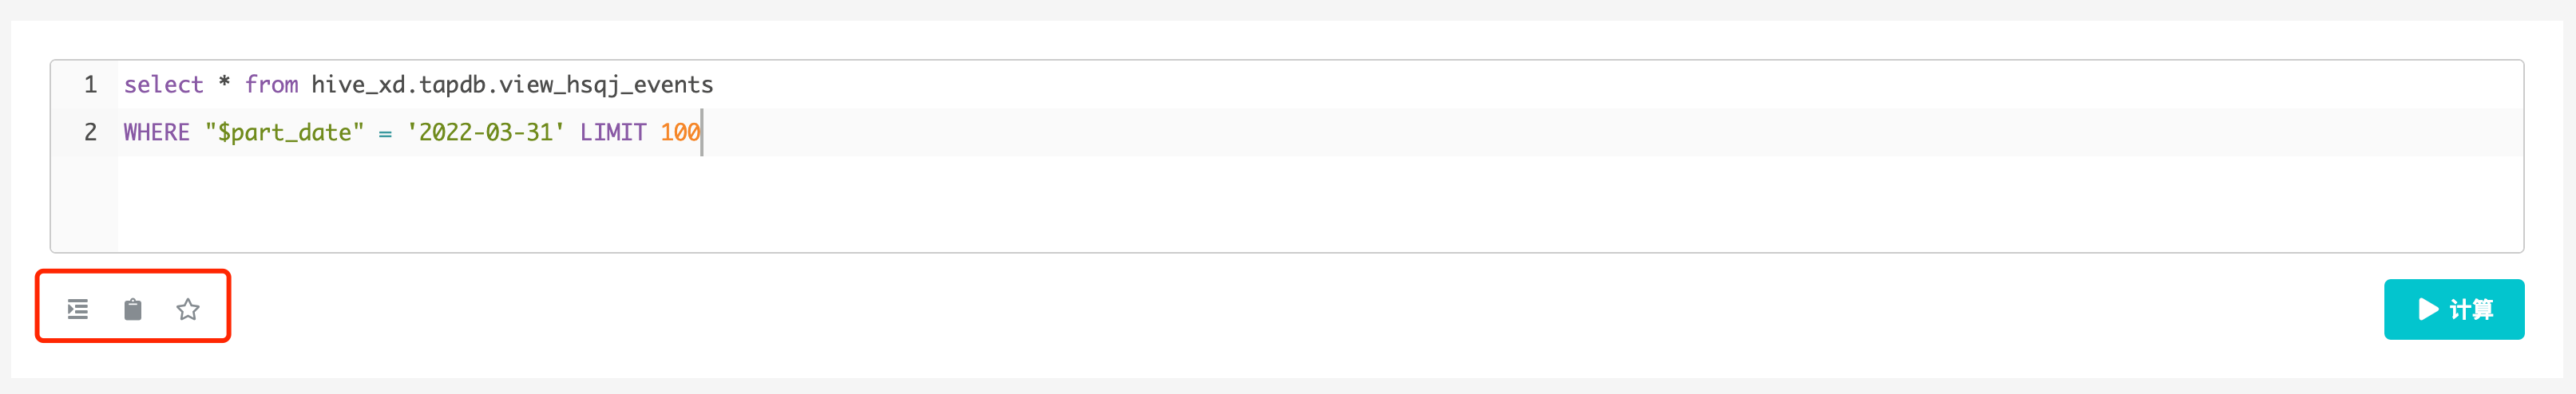Click the 'select' keyword on line 1
Screen dimensions: 2576x394
[x=163, y=85]
